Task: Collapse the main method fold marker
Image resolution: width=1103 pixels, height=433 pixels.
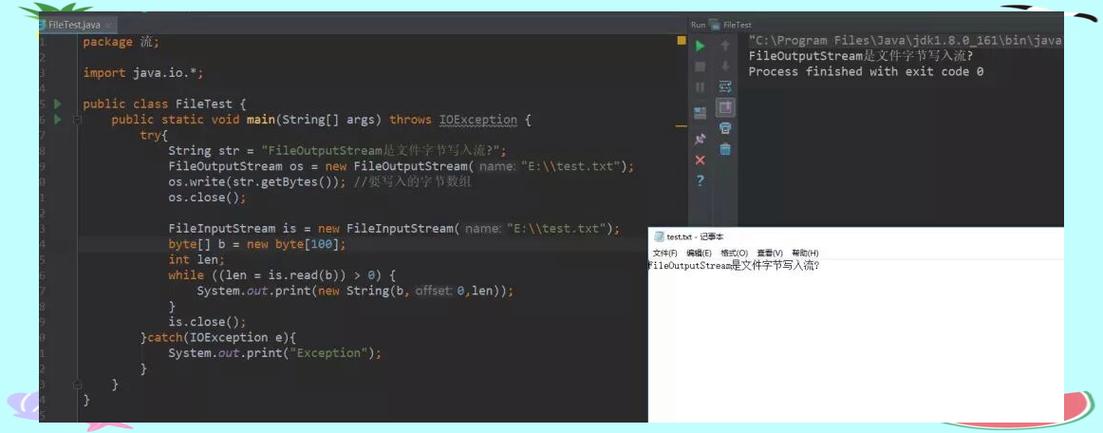Action: click(x=77, y=119)
